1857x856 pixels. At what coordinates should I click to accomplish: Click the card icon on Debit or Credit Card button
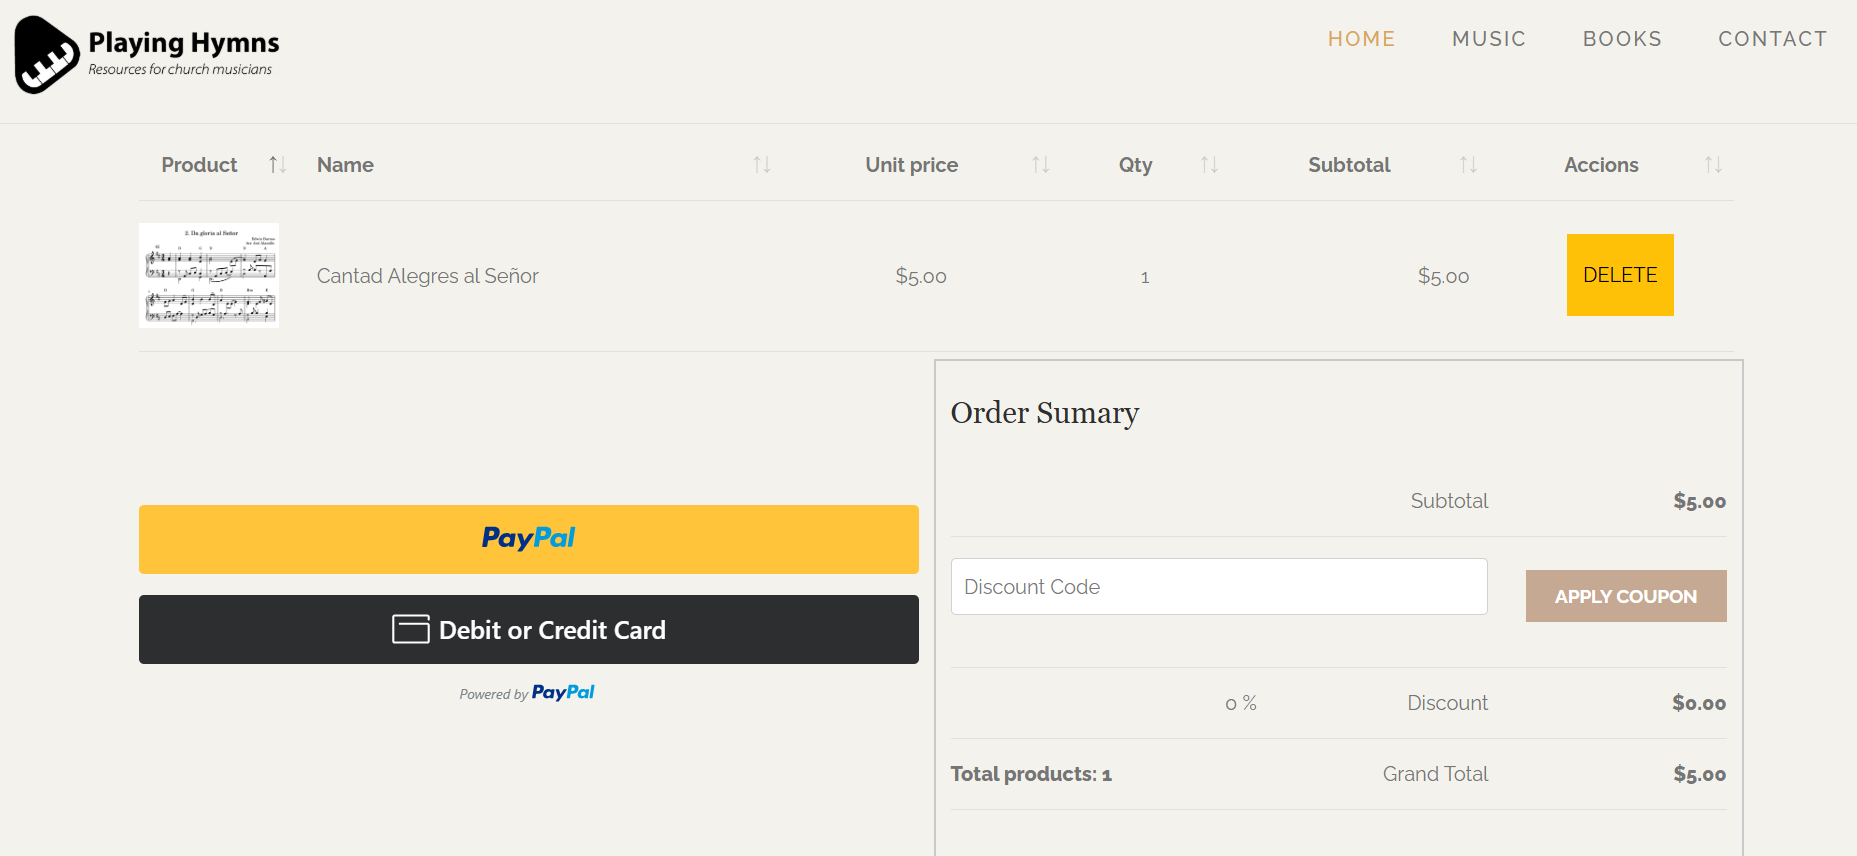tap(411, 629)
